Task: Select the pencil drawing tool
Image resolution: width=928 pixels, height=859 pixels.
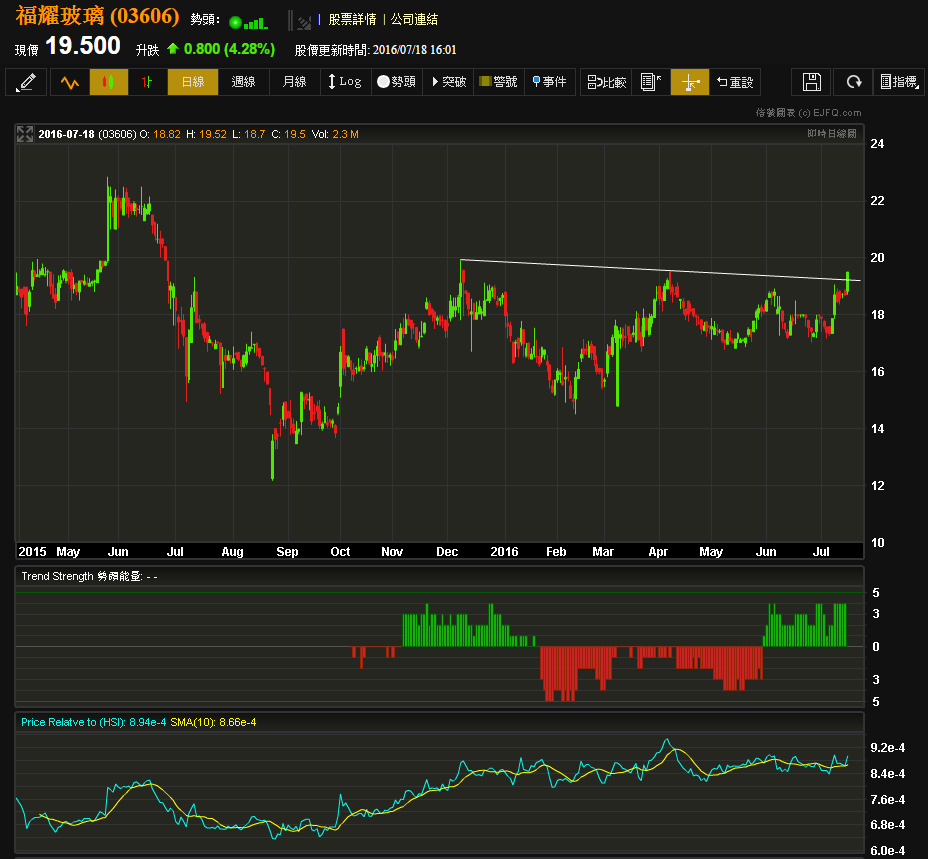Action: pos(26,82)
